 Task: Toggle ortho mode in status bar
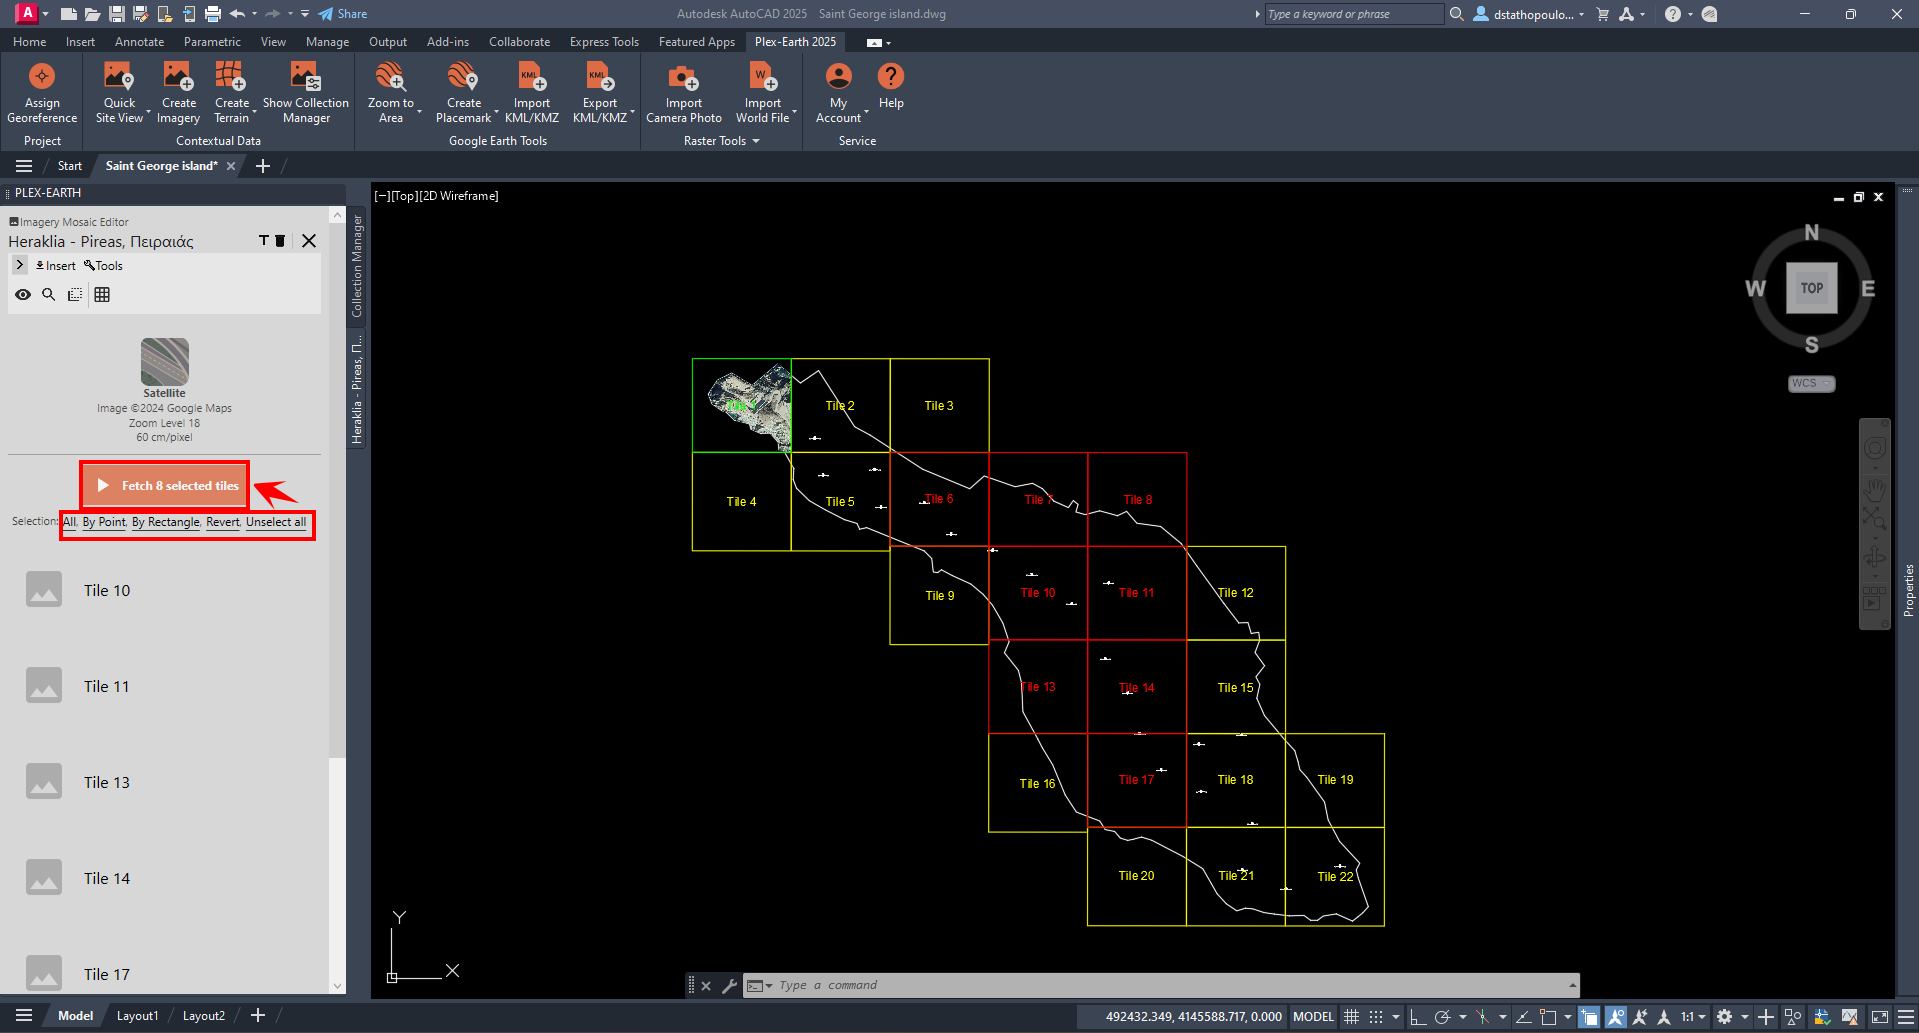[x=1418, y=1017]
